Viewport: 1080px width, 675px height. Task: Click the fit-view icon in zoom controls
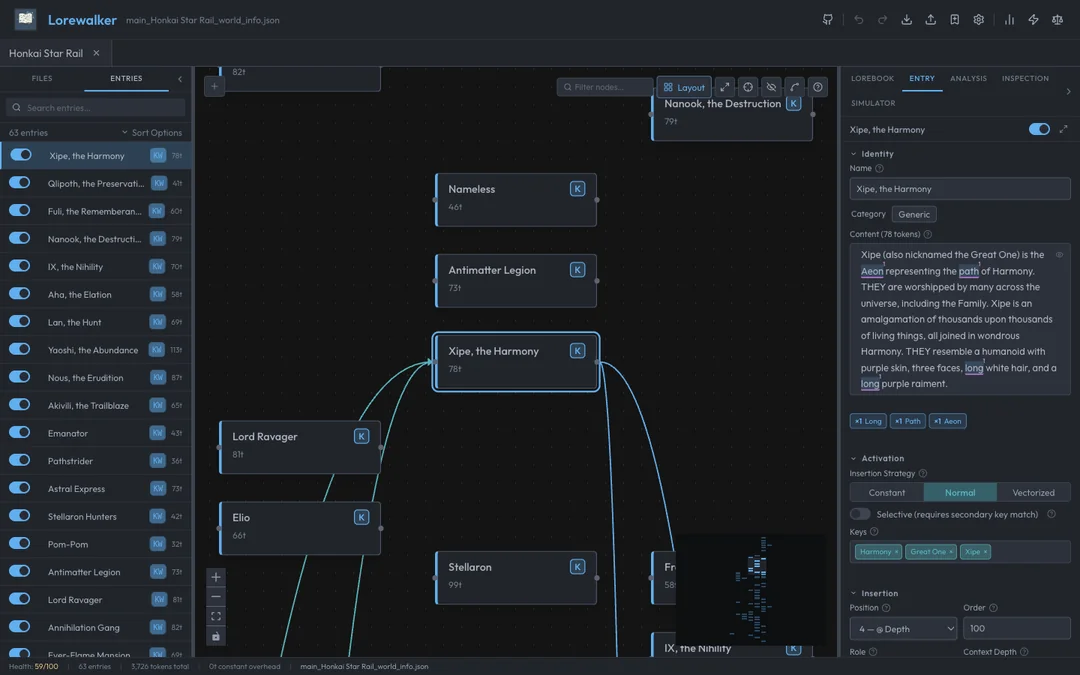click(216, 616)
